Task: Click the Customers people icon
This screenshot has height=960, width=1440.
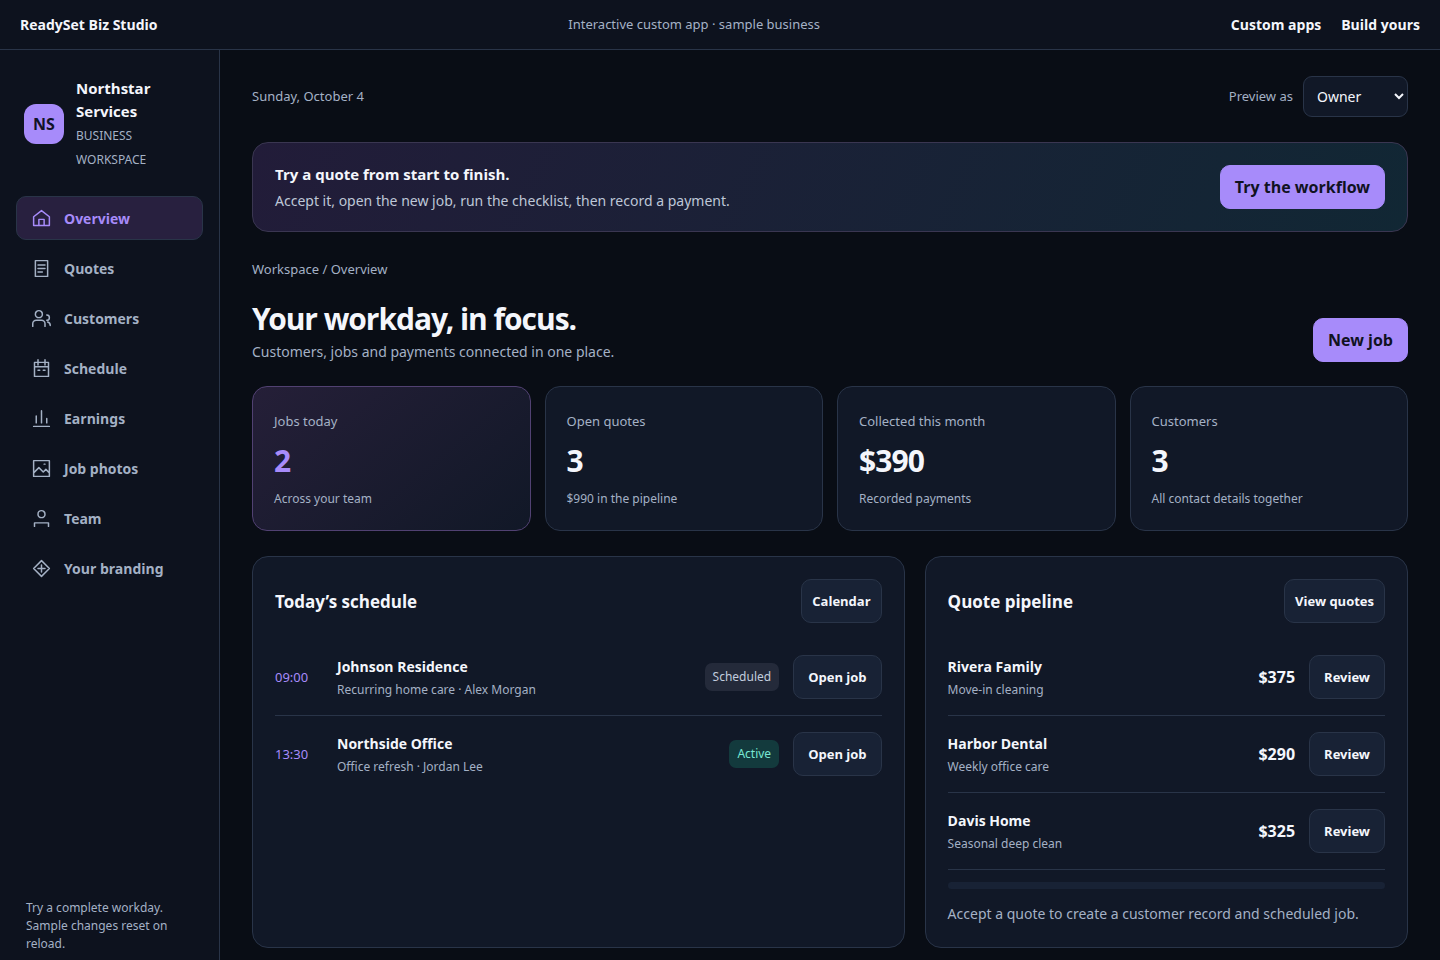Action: click(41, 318)
